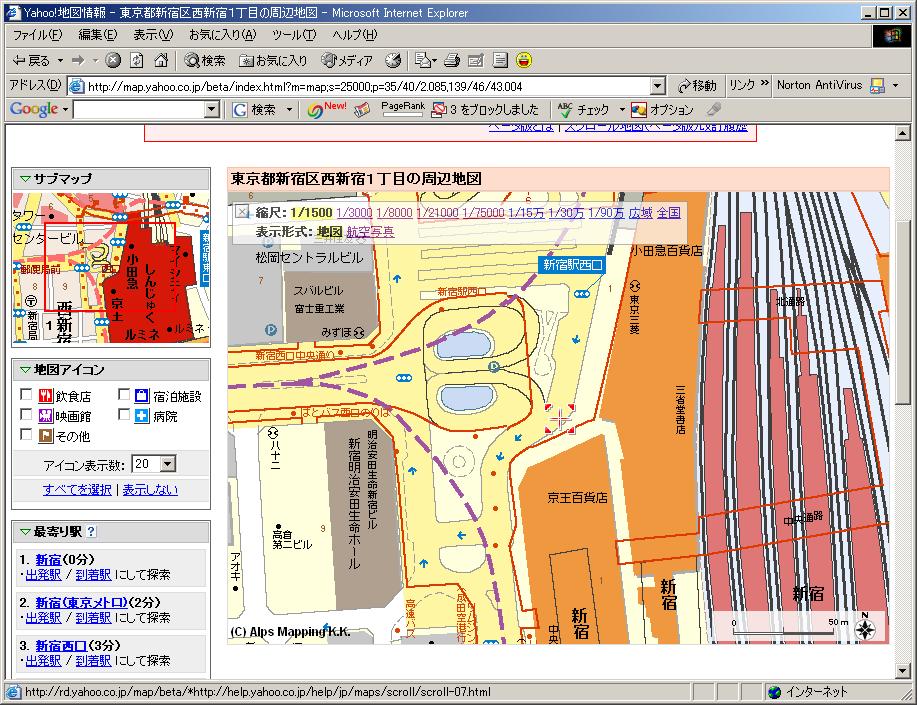Click the 最寄り駅 help question icon
Image resolution: width=917 pixels, height=705 pixels.
pos(91,532)
